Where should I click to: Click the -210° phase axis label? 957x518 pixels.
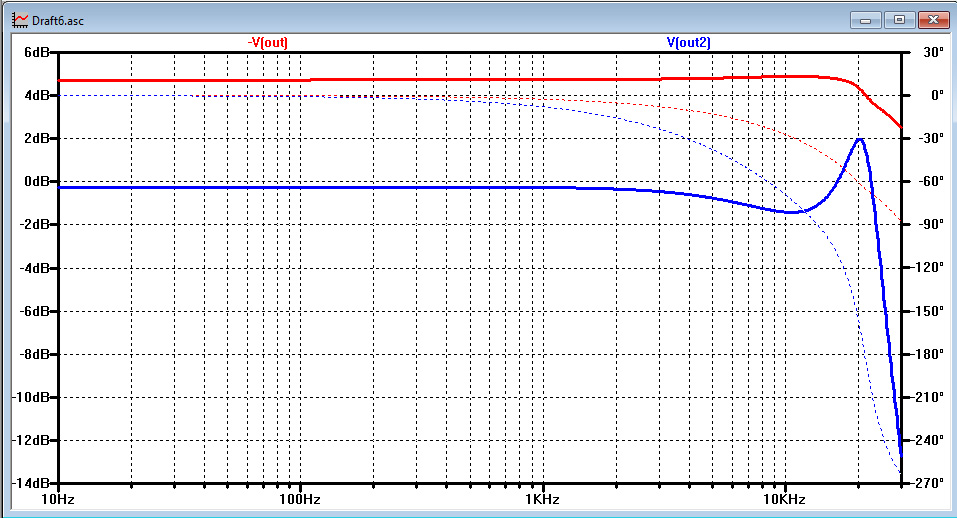point(928,397)
